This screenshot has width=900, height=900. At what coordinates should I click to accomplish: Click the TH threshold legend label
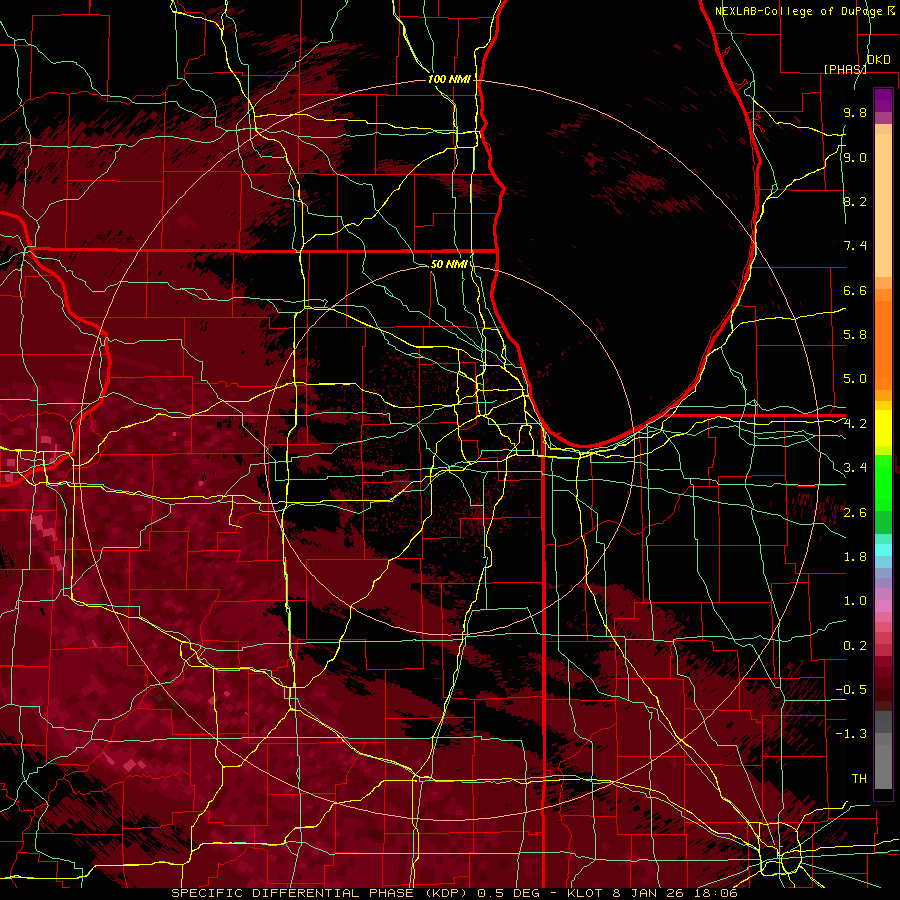859,779
